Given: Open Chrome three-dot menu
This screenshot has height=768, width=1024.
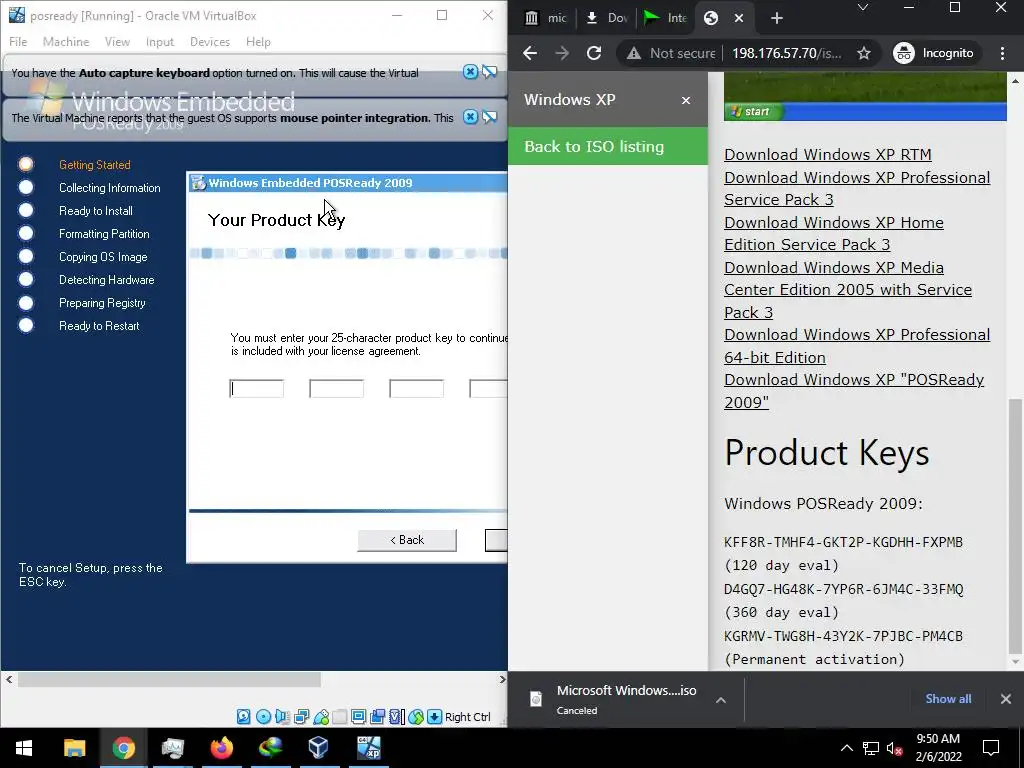Looking at the screenshot, I should point(1002,53).
